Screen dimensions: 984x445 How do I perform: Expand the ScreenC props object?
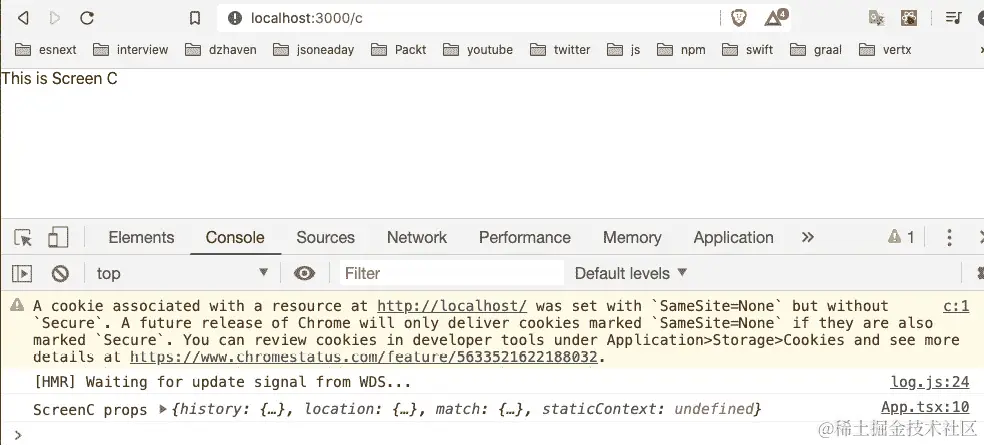[x=163, y=409]
